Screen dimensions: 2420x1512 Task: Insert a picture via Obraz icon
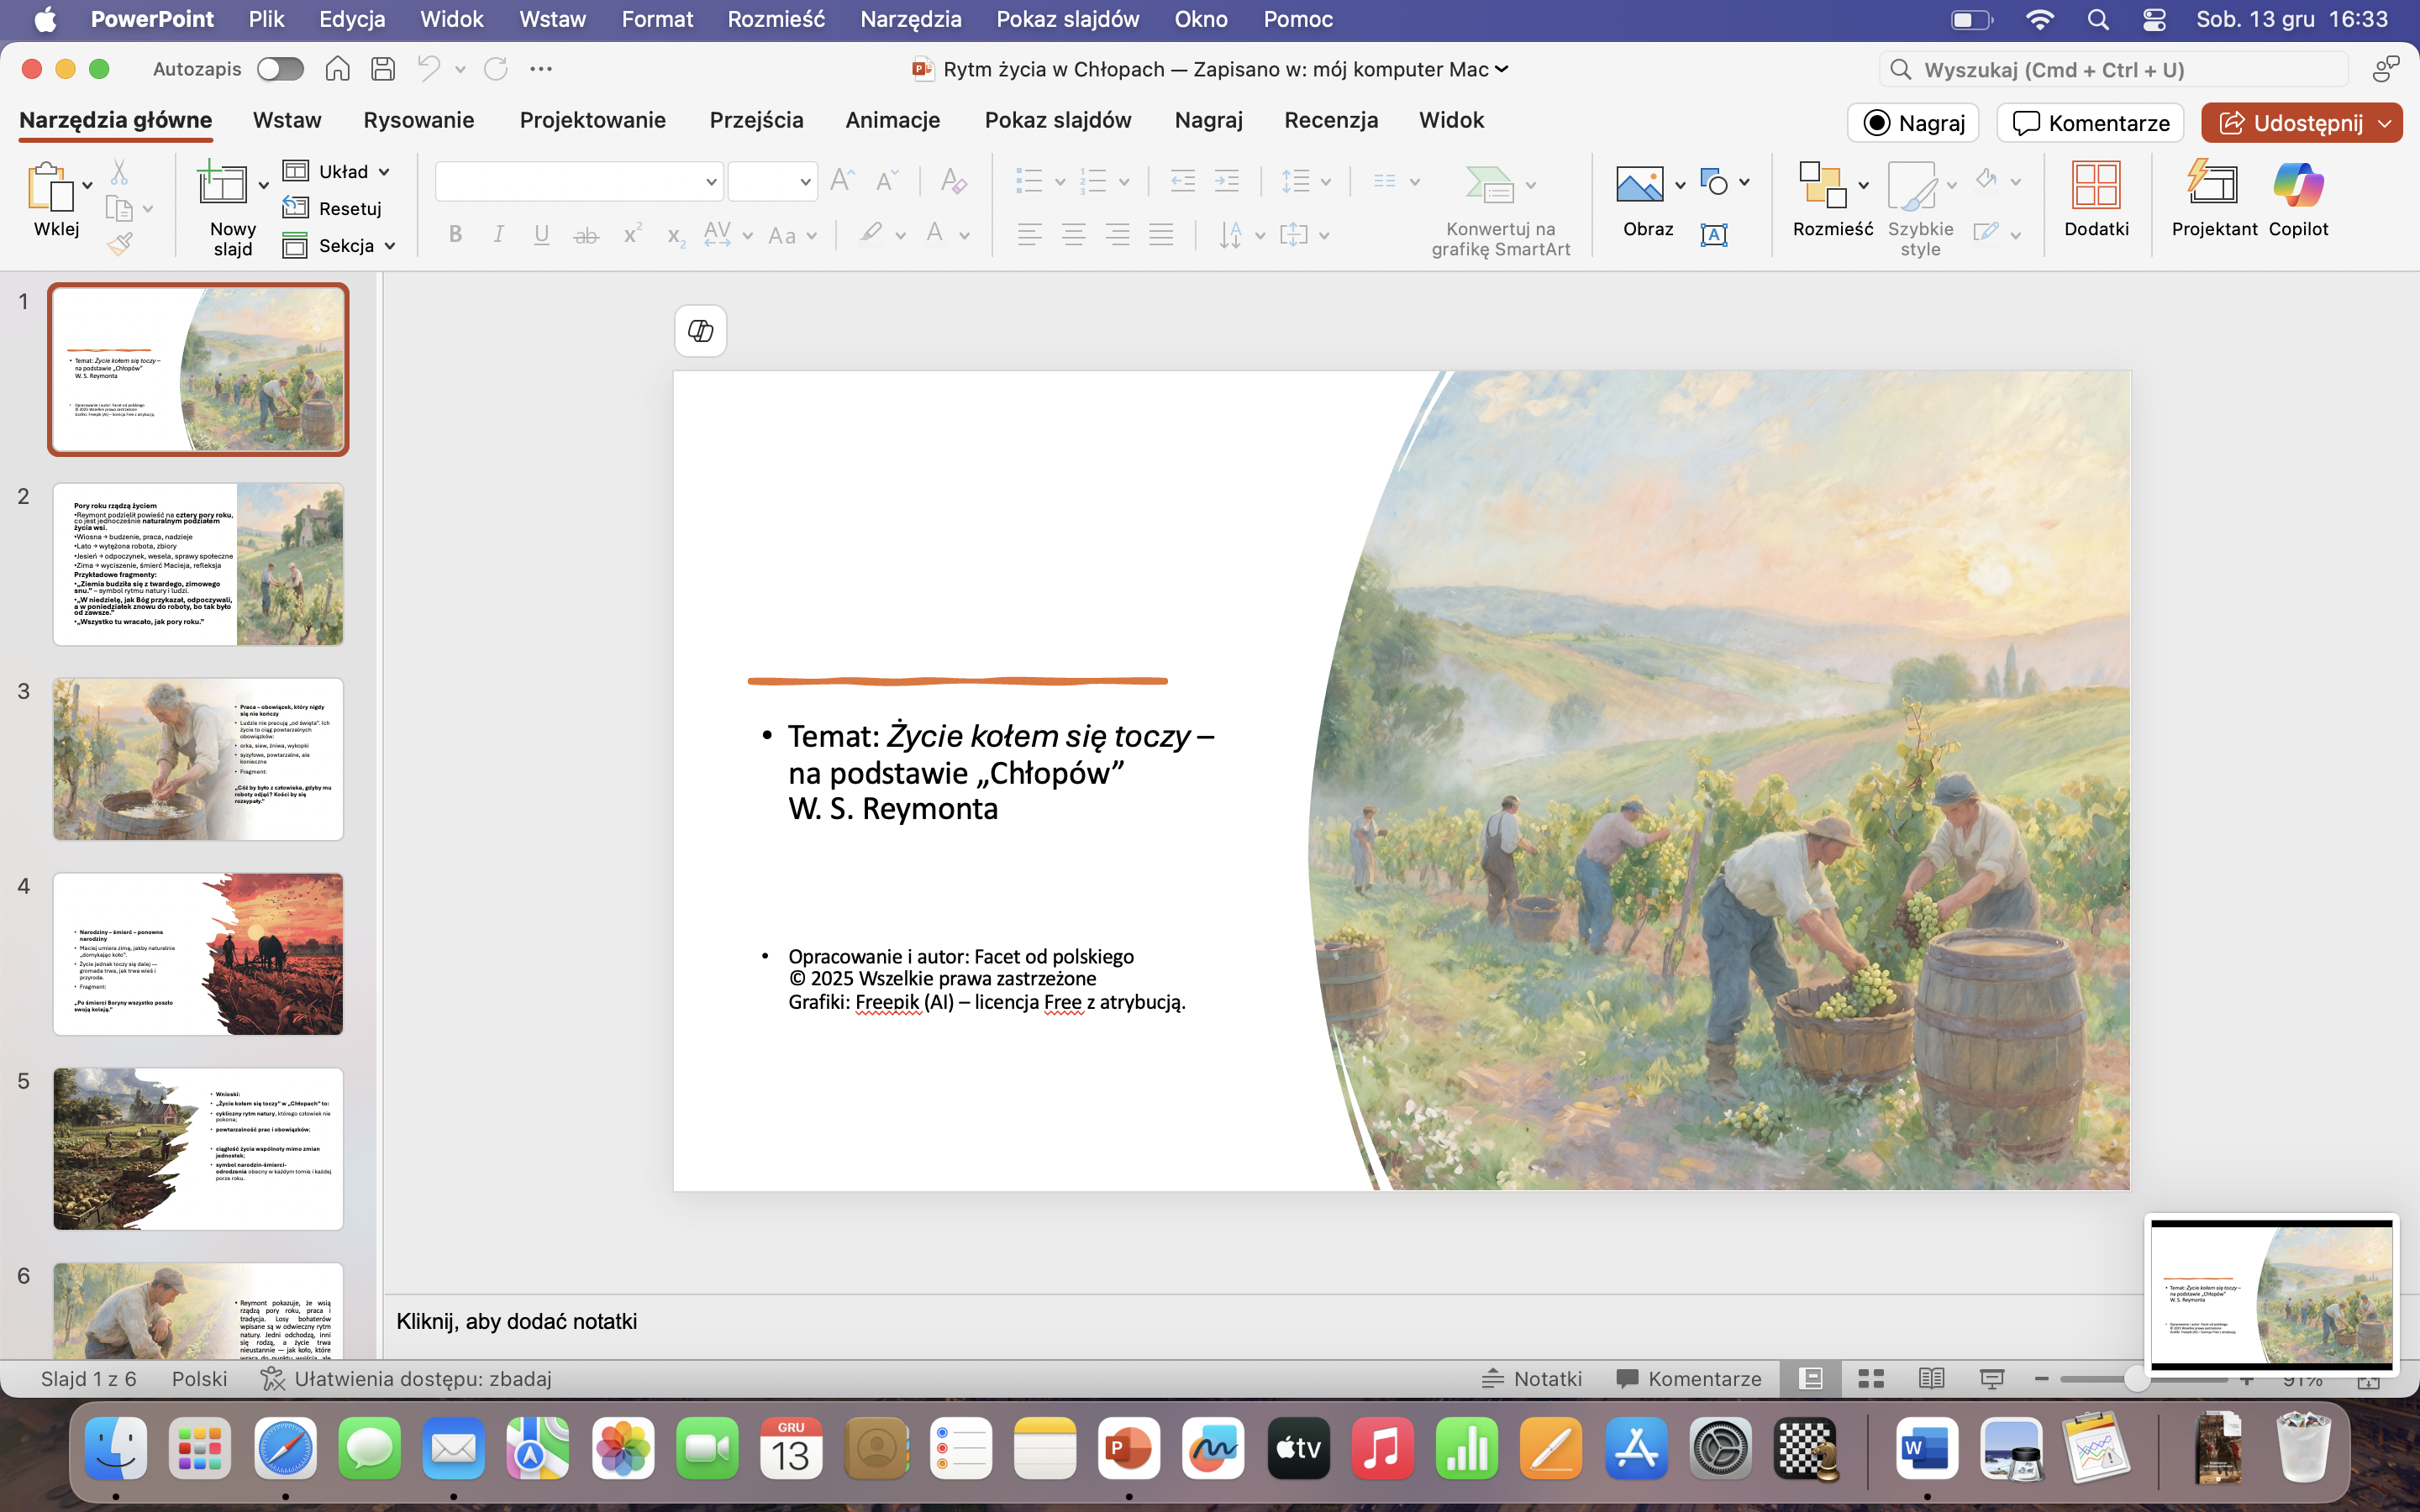coord(1639,186)
